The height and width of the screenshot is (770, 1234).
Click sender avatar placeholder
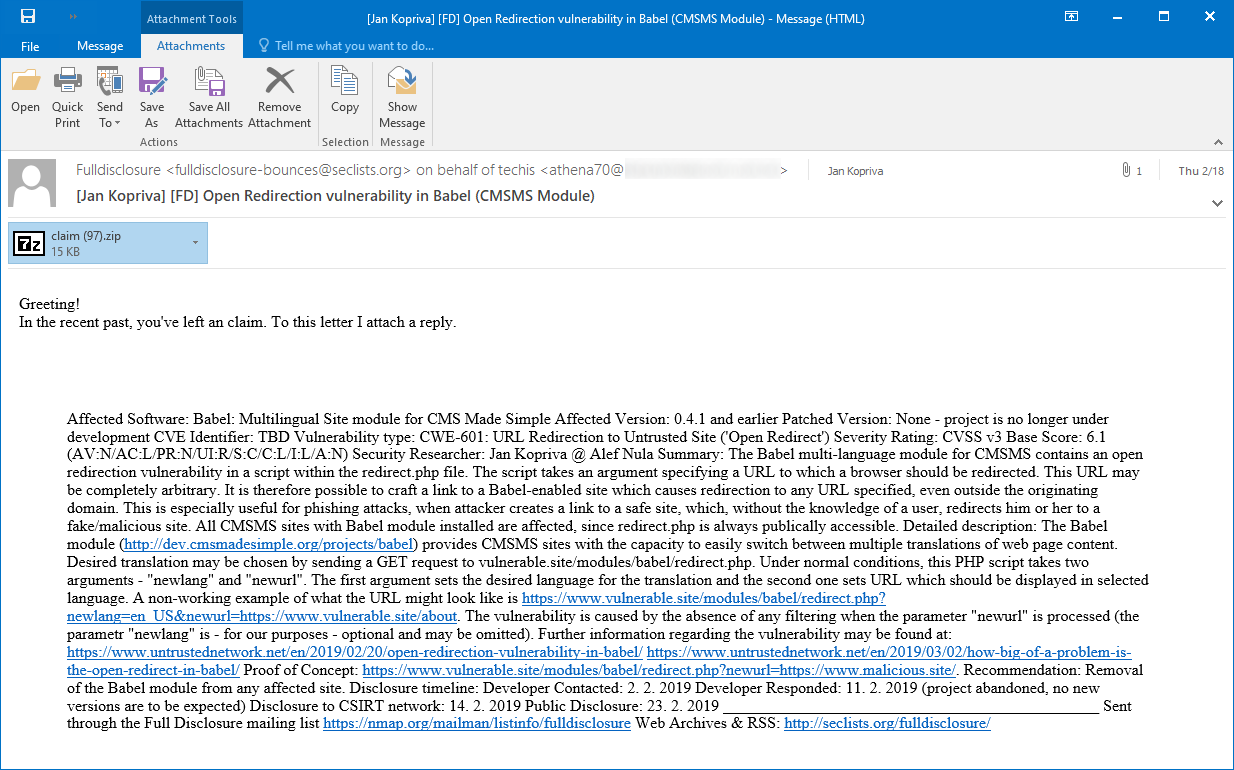32,183
